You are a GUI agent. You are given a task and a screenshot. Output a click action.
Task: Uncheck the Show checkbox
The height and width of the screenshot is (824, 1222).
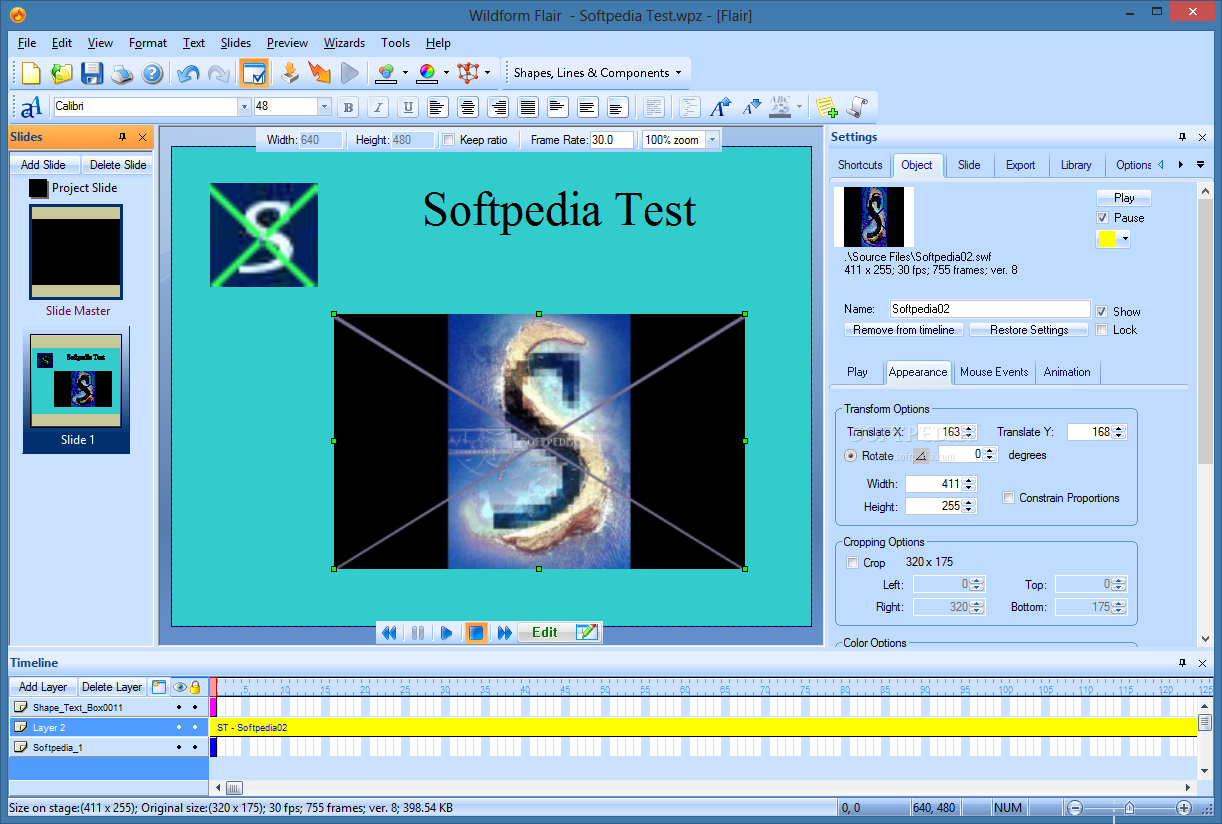(1102, 312)
